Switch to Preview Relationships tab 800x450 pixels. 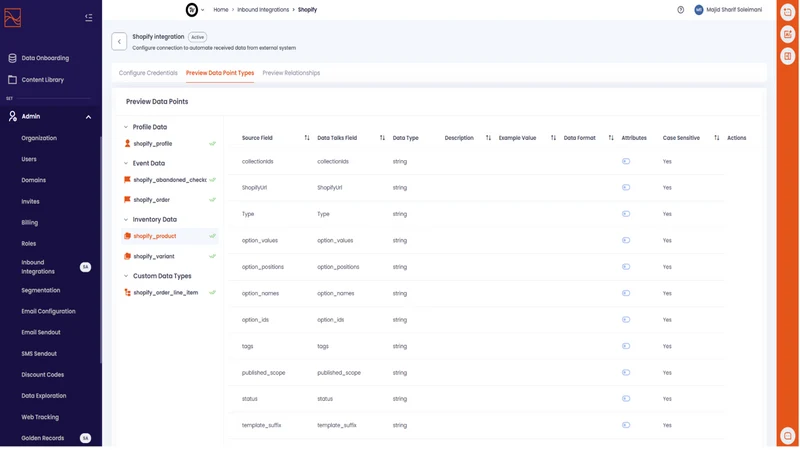click(x=291, y=73)
